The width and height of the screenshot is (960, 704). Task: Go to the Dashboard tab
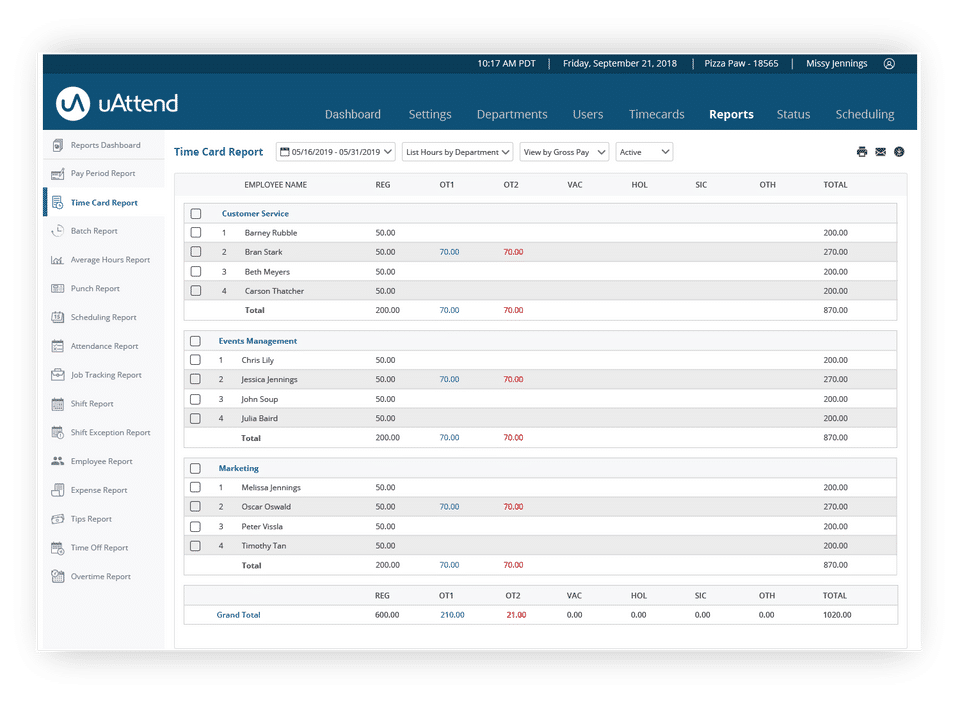353,114
